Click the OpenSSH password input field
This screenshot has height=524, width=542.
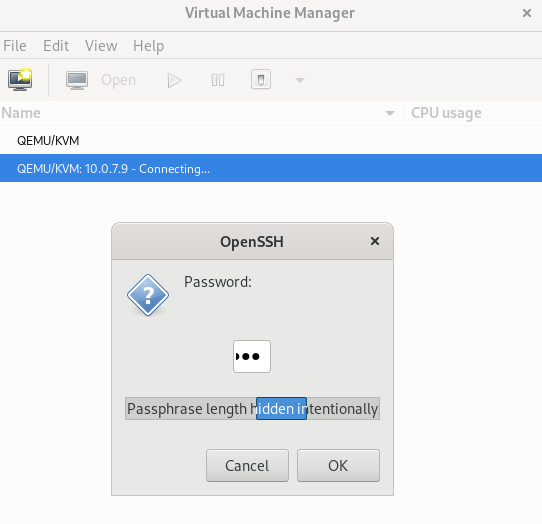pyautogui.click(x=252, y=356)
